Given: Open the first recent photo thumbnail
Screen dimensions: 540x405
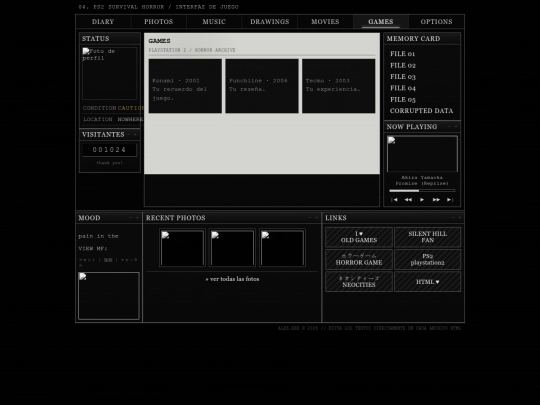Looking at the screenshot, I should [182, 248].
